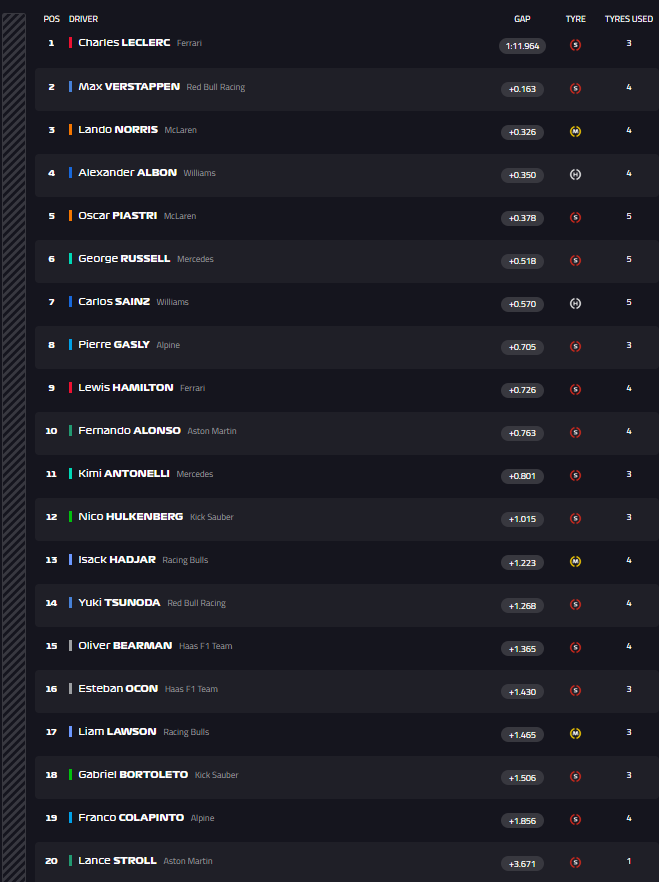
Task: Click Charles Leclerc's soft tyre icon
Action: (575, 45)
